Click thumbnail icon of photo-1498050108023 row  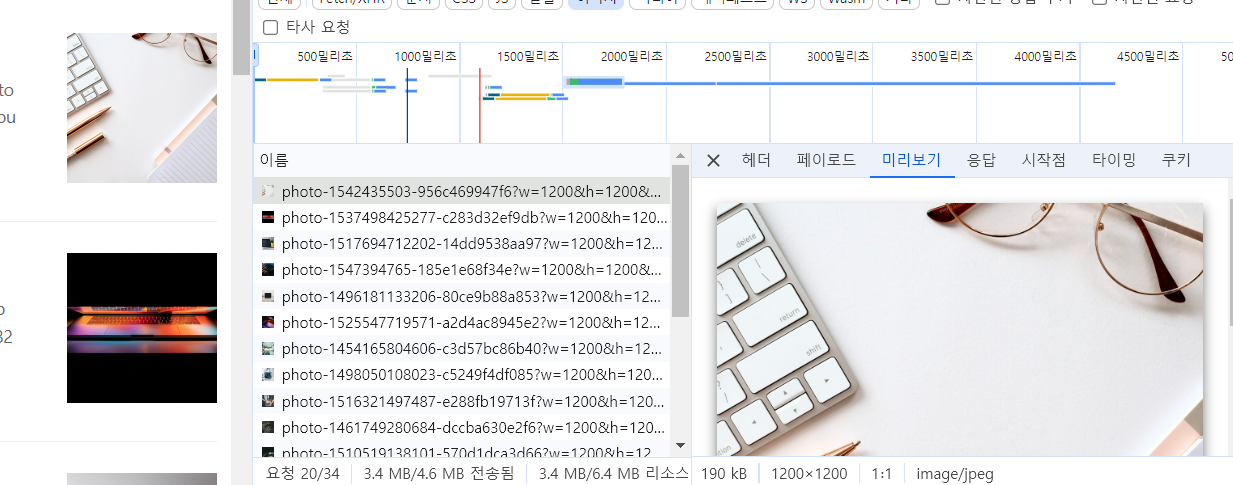268,375
